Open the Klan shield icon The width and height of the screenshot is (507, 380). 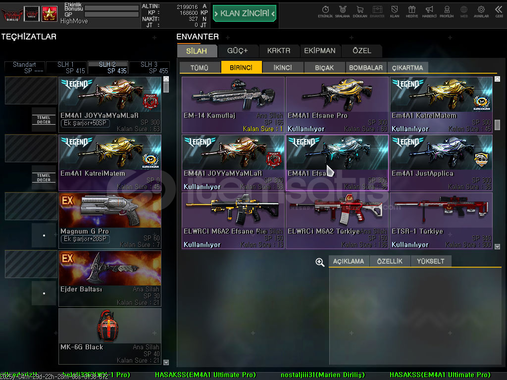394,11
